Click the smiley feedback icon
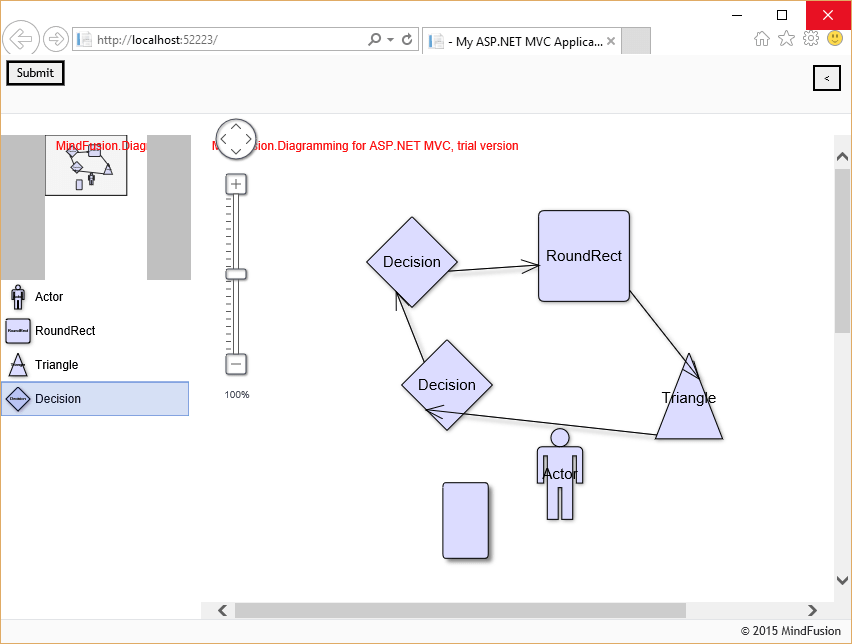Image resolution: width=852 pixels, height=644 pixels. coord(836,39)
